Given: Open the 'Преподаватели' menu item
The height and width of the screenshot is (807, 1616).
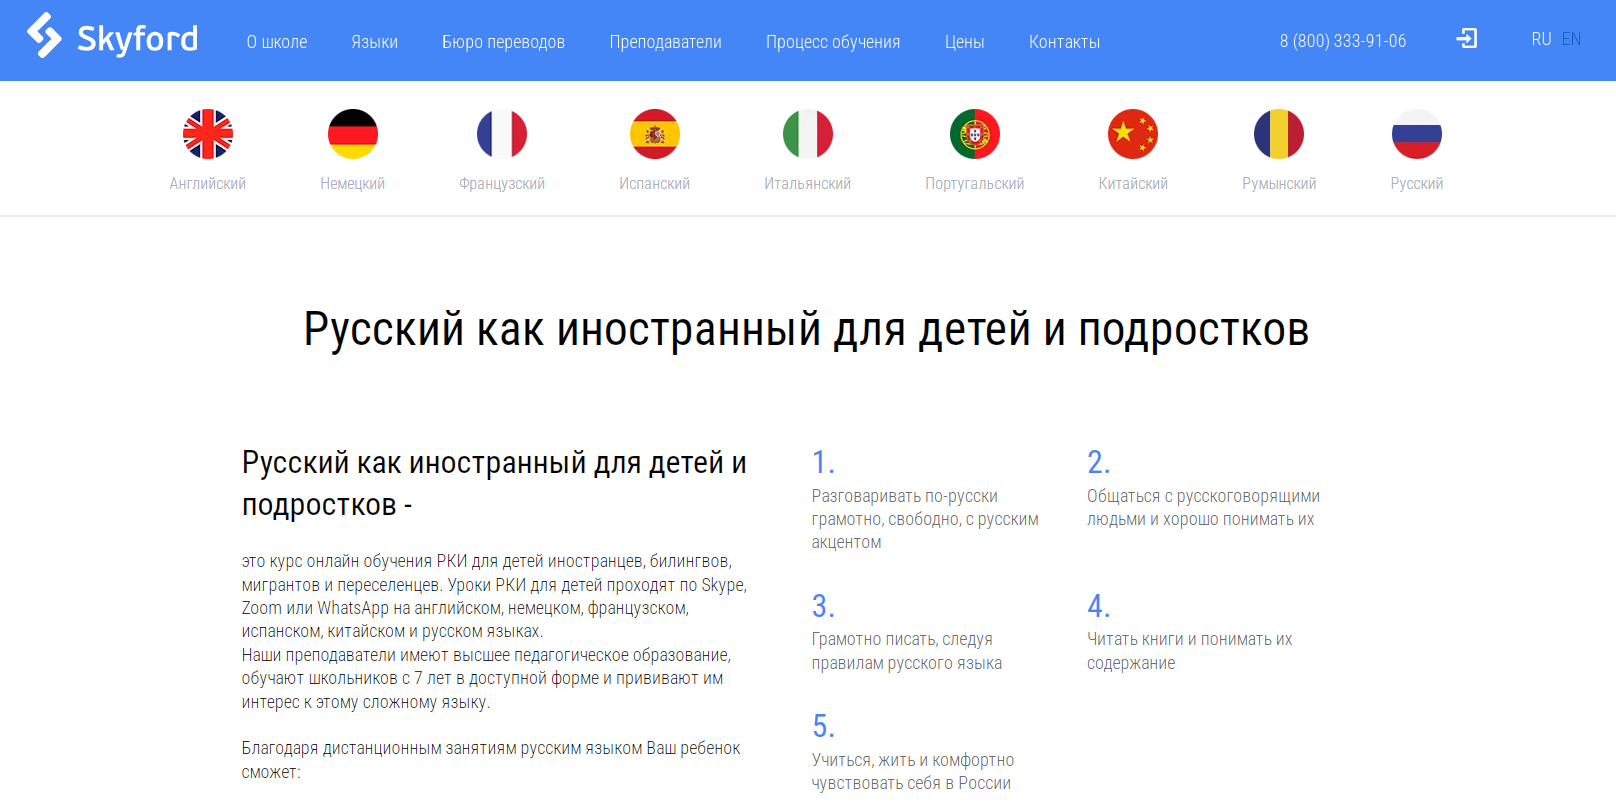Looking at the screenshot, I should point(666,42).
